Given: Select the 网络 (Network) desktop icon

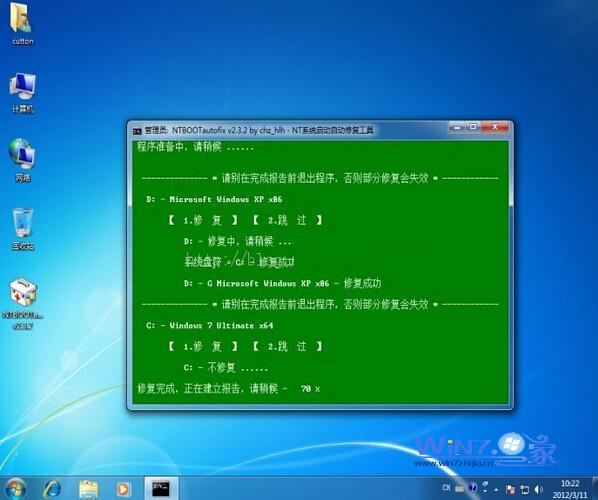Looking at the screenshot, I should point(23,160).
